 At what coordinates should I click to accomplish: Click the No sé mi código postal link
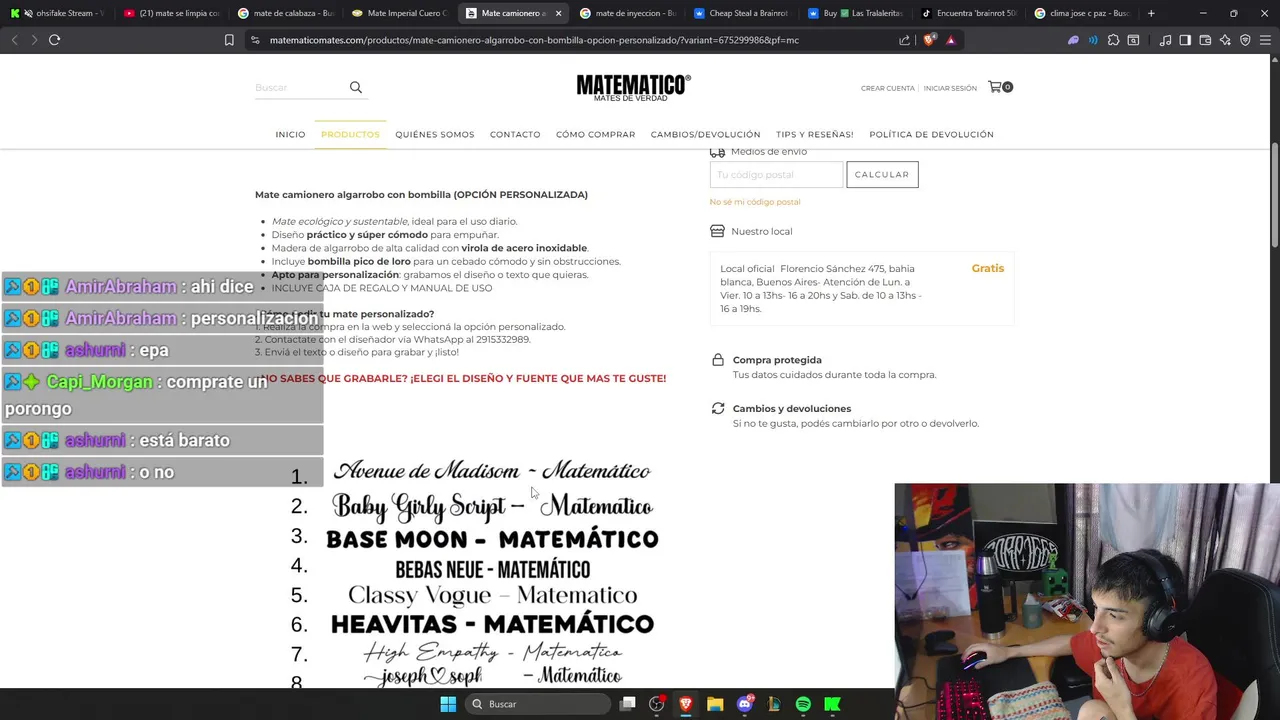click(755, 202)
